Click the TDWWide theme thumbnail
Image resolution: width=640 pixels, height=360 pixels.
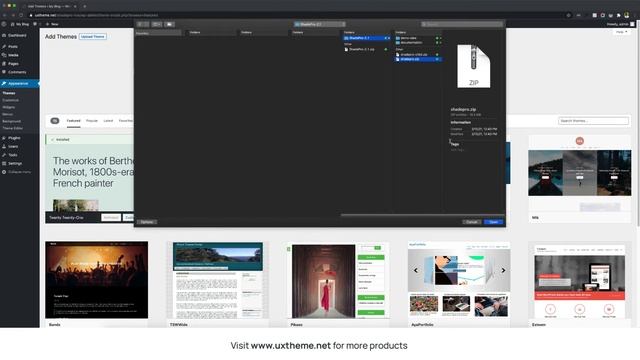point(218,280)
